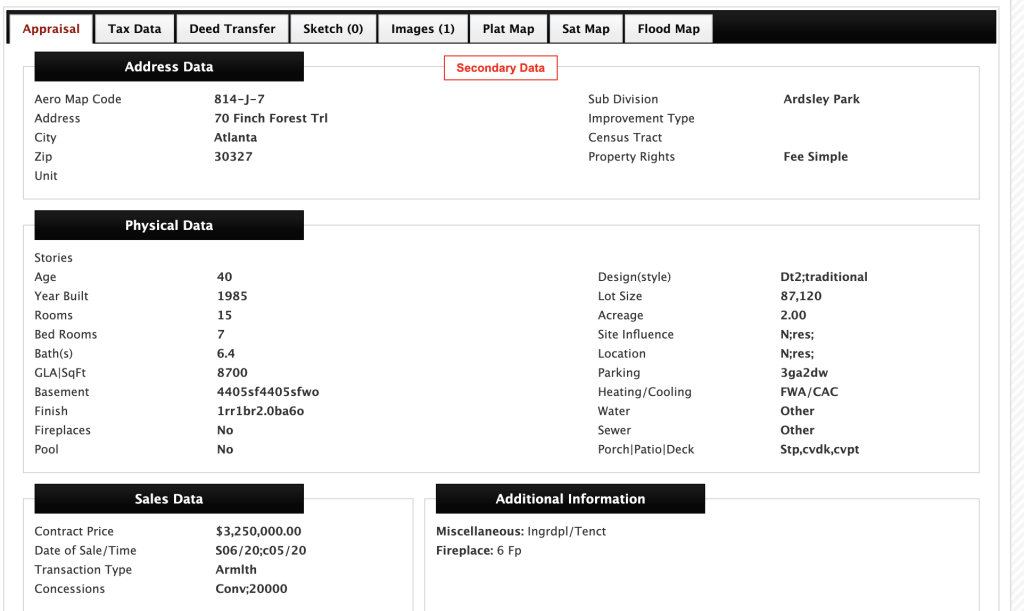Click the Fee Simple property rights value
Screen dimensions: 1024x611
coord(815,157)
